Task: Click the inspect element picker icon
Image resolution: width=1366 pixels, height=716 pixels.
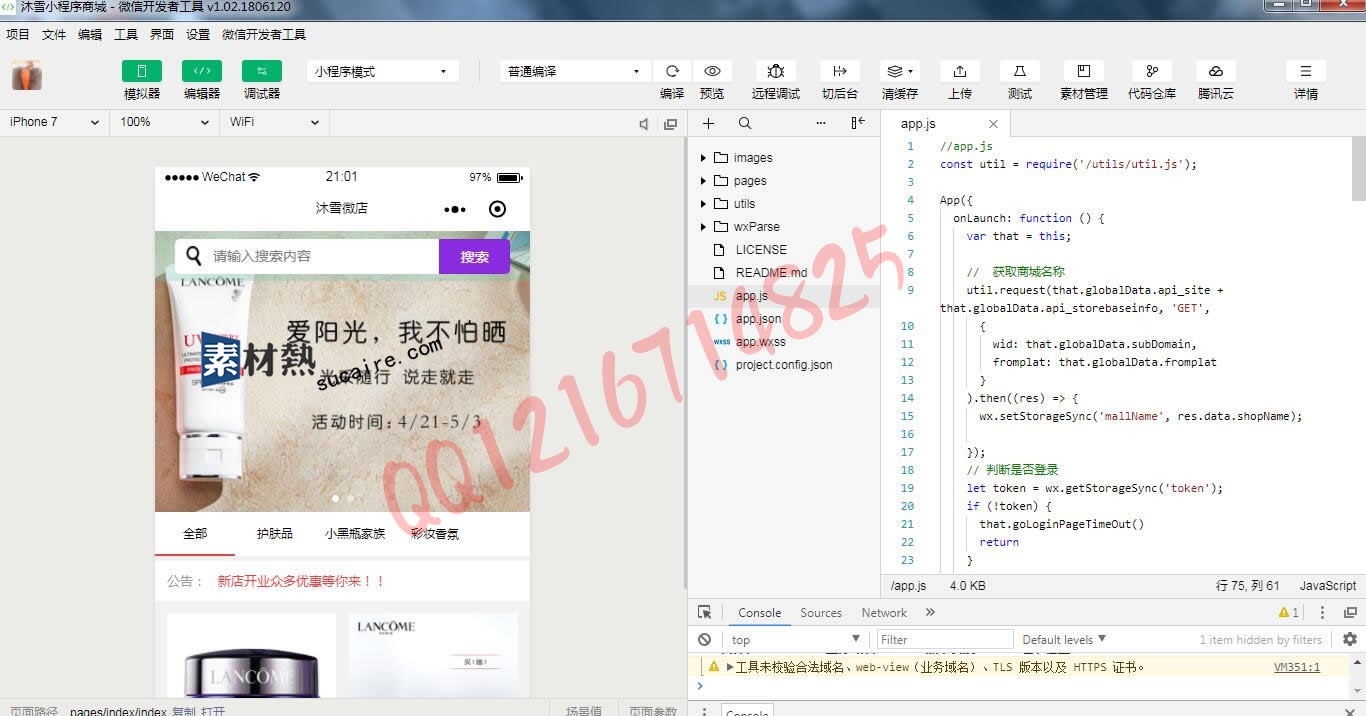Action: (x=705, y=613)
